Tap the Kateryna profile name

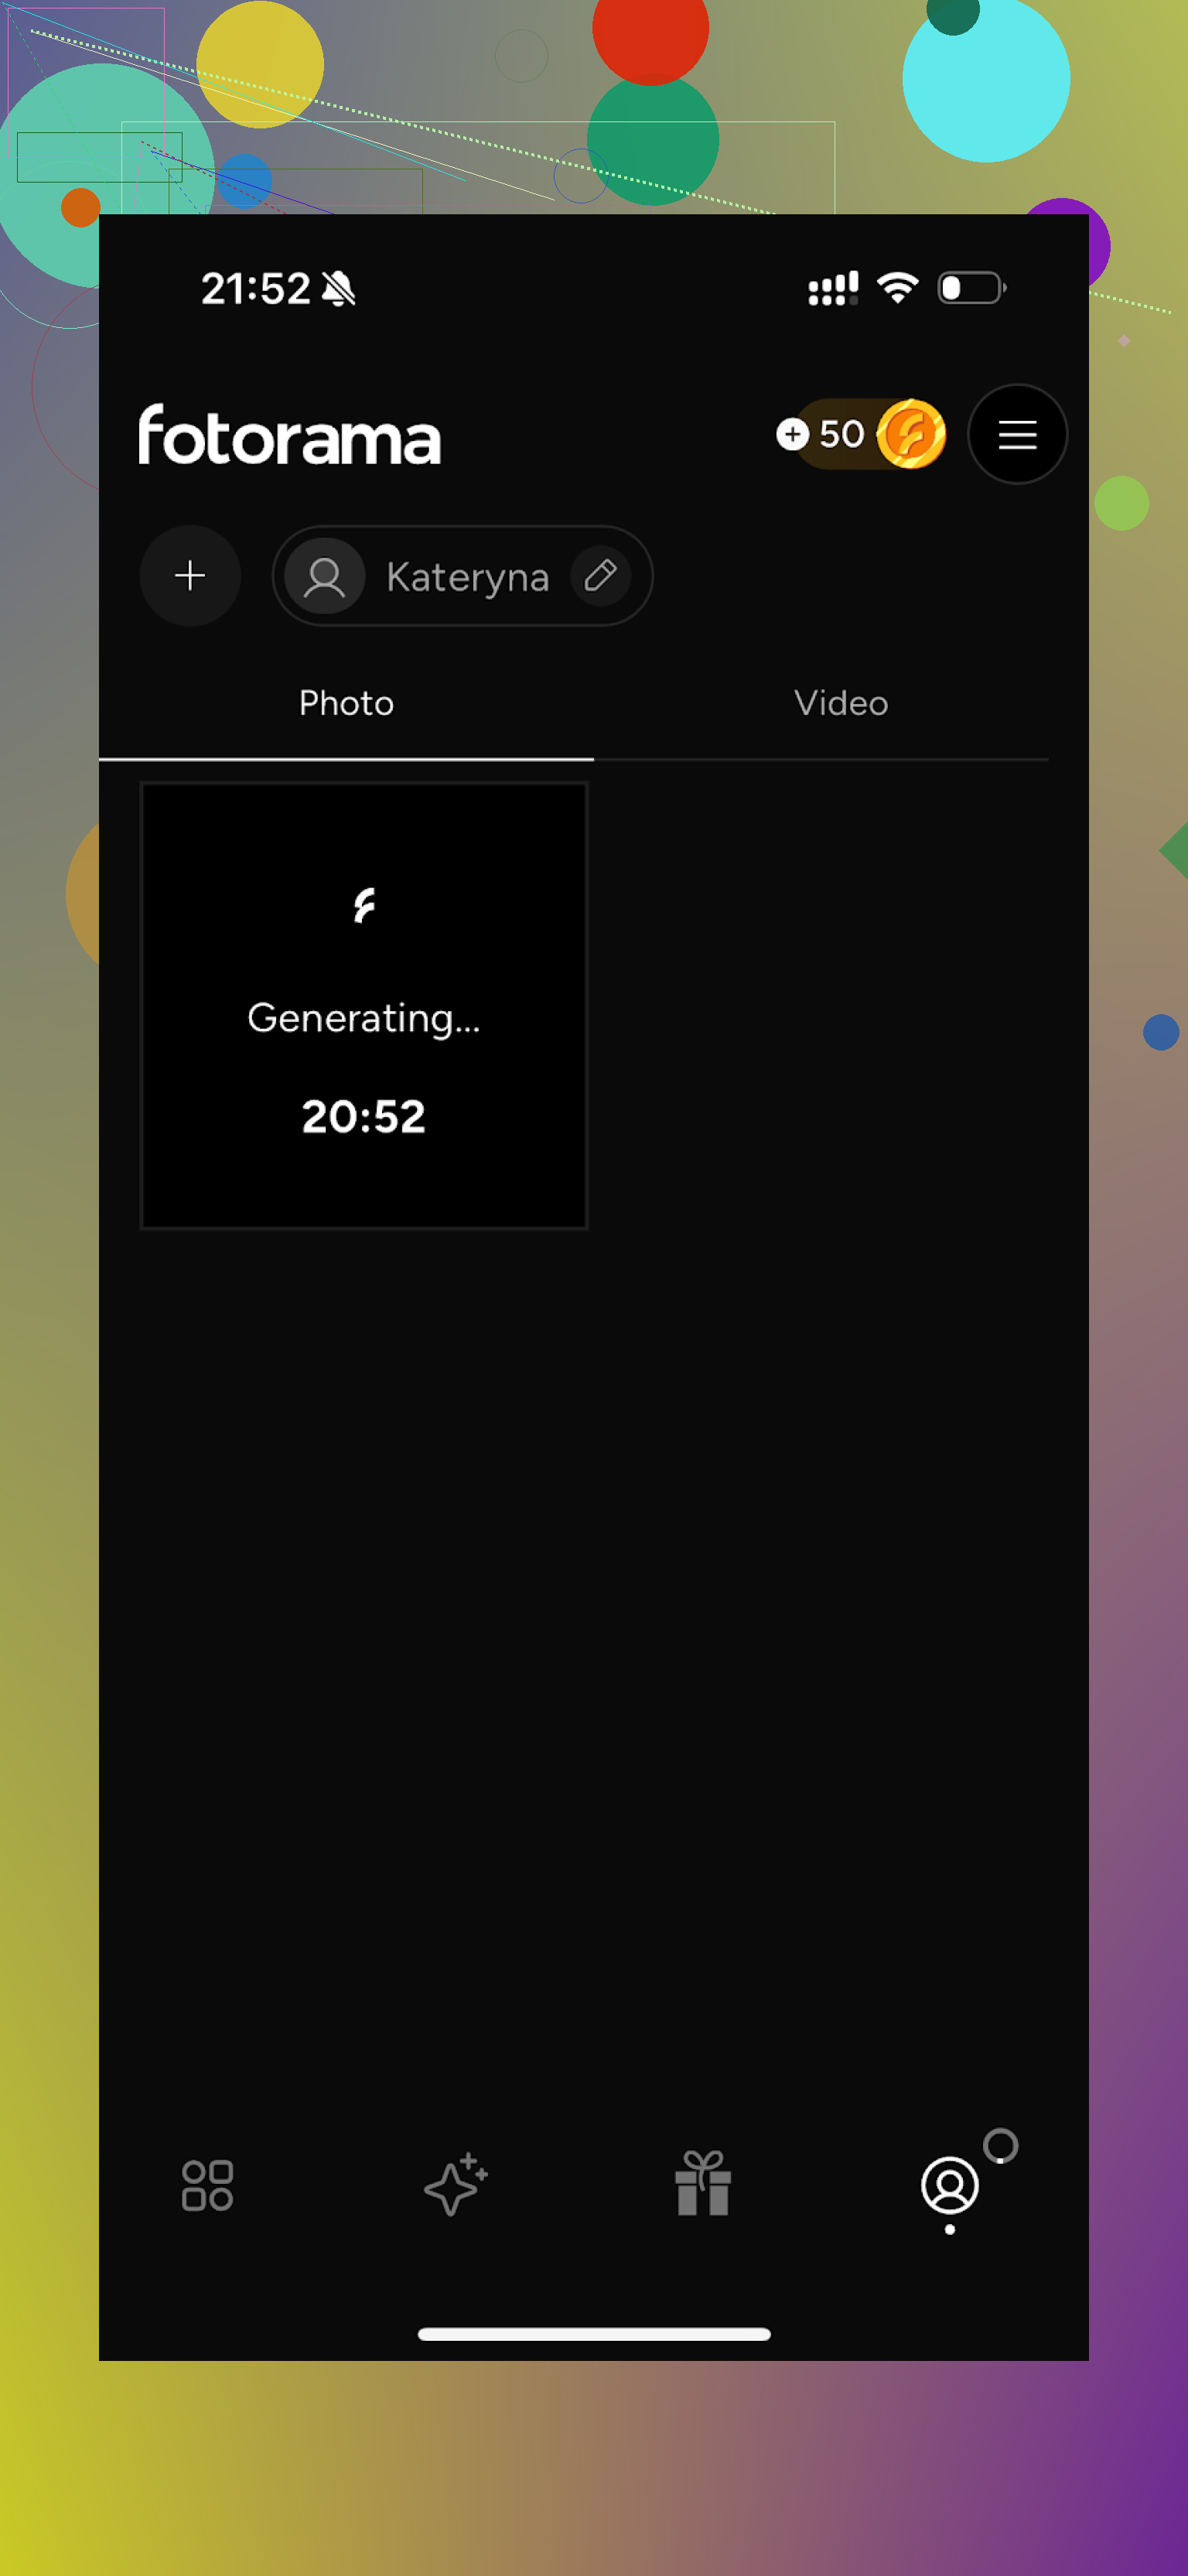pyautogui.click(x=467, y=577)
